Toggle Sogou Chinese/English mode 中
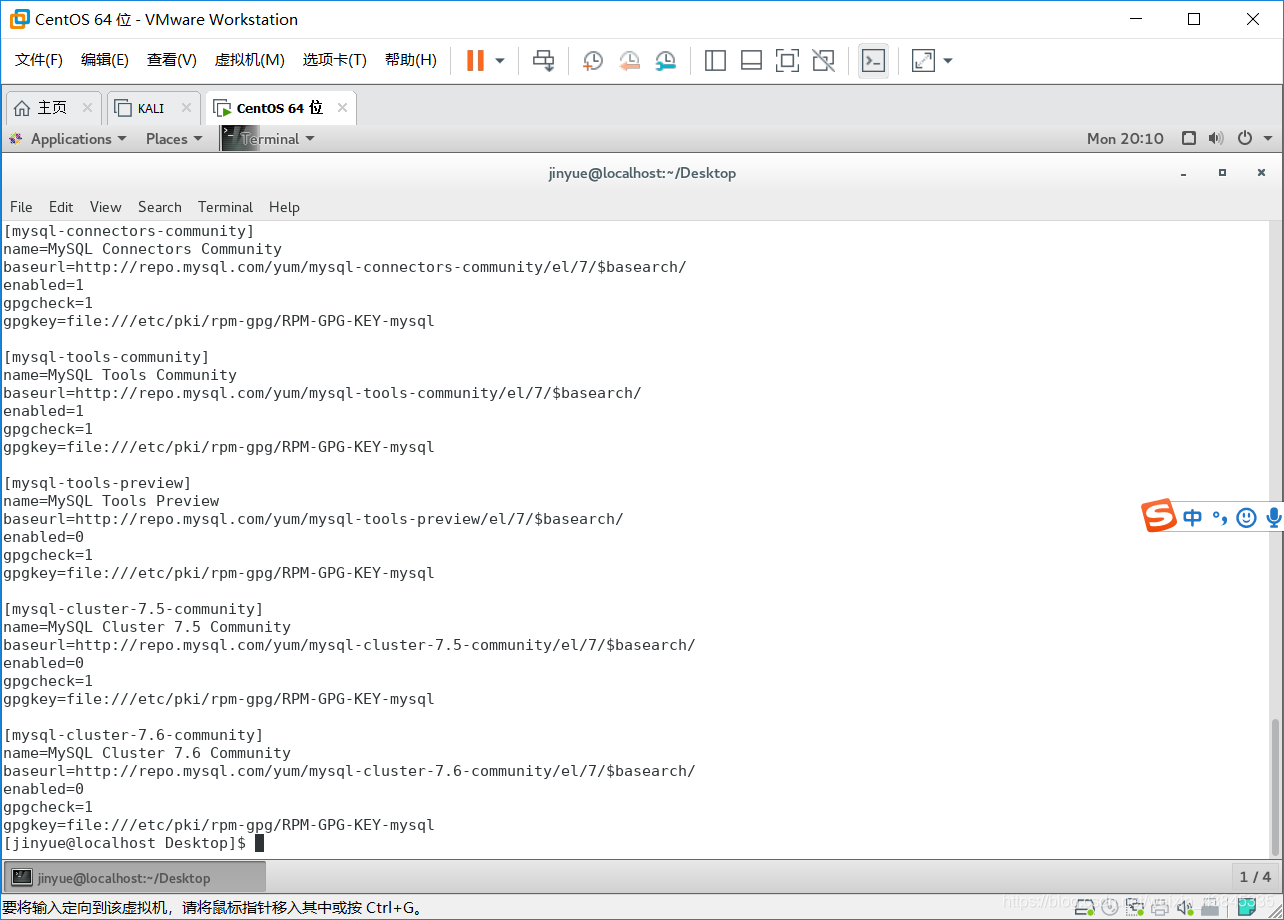 (x=1192, y=517)
